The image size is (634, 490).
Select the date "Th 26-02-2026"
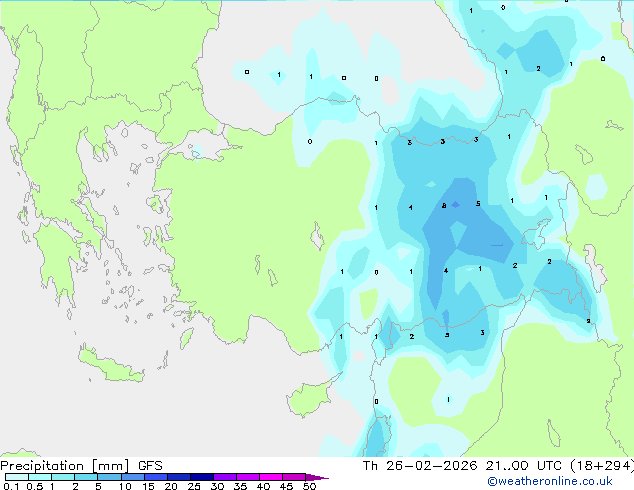point(420,466)
